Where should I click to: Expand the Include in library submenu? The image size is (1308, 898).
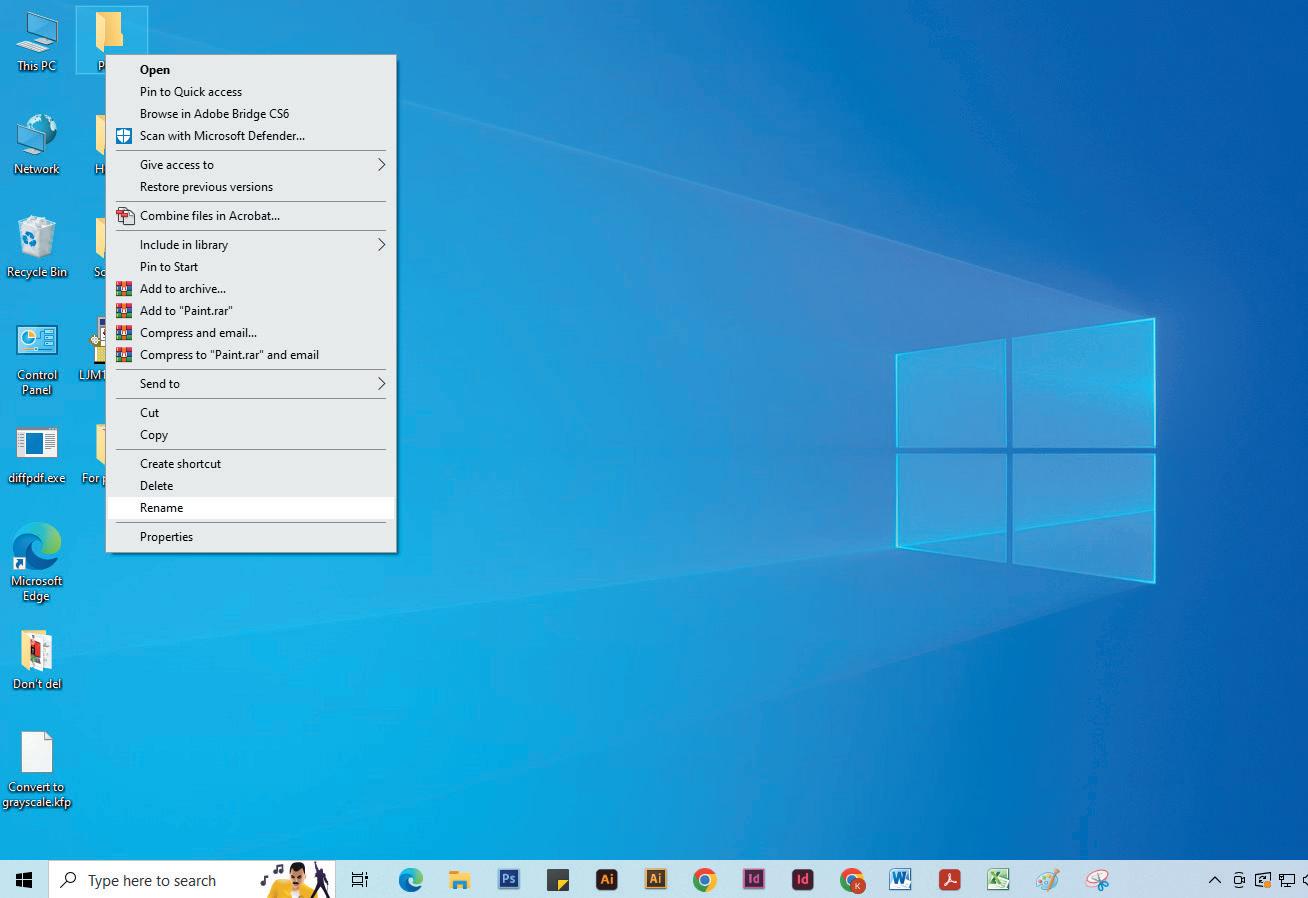[x=251, y=245]
